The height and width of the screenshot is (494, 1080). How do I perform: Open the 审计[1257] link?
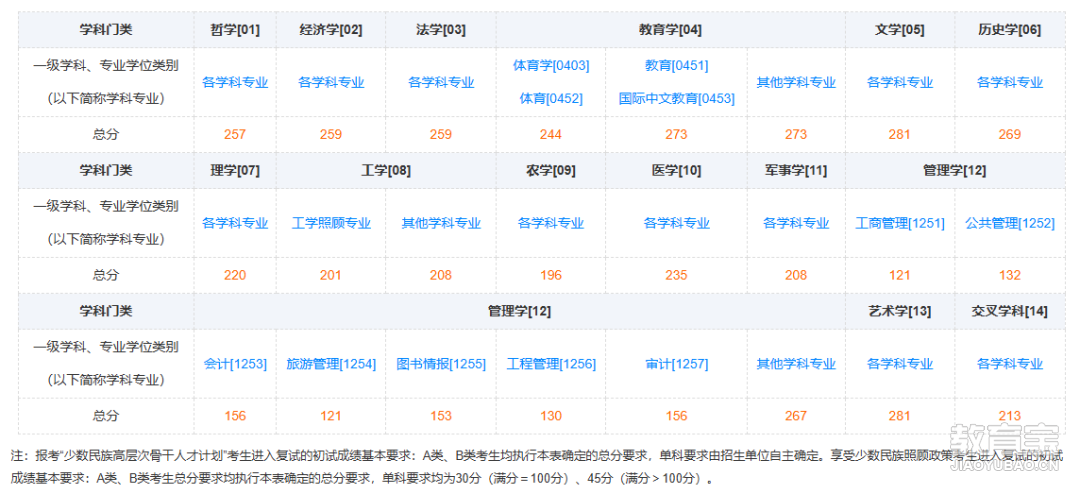pyautogui.click(x=676, y=364)
